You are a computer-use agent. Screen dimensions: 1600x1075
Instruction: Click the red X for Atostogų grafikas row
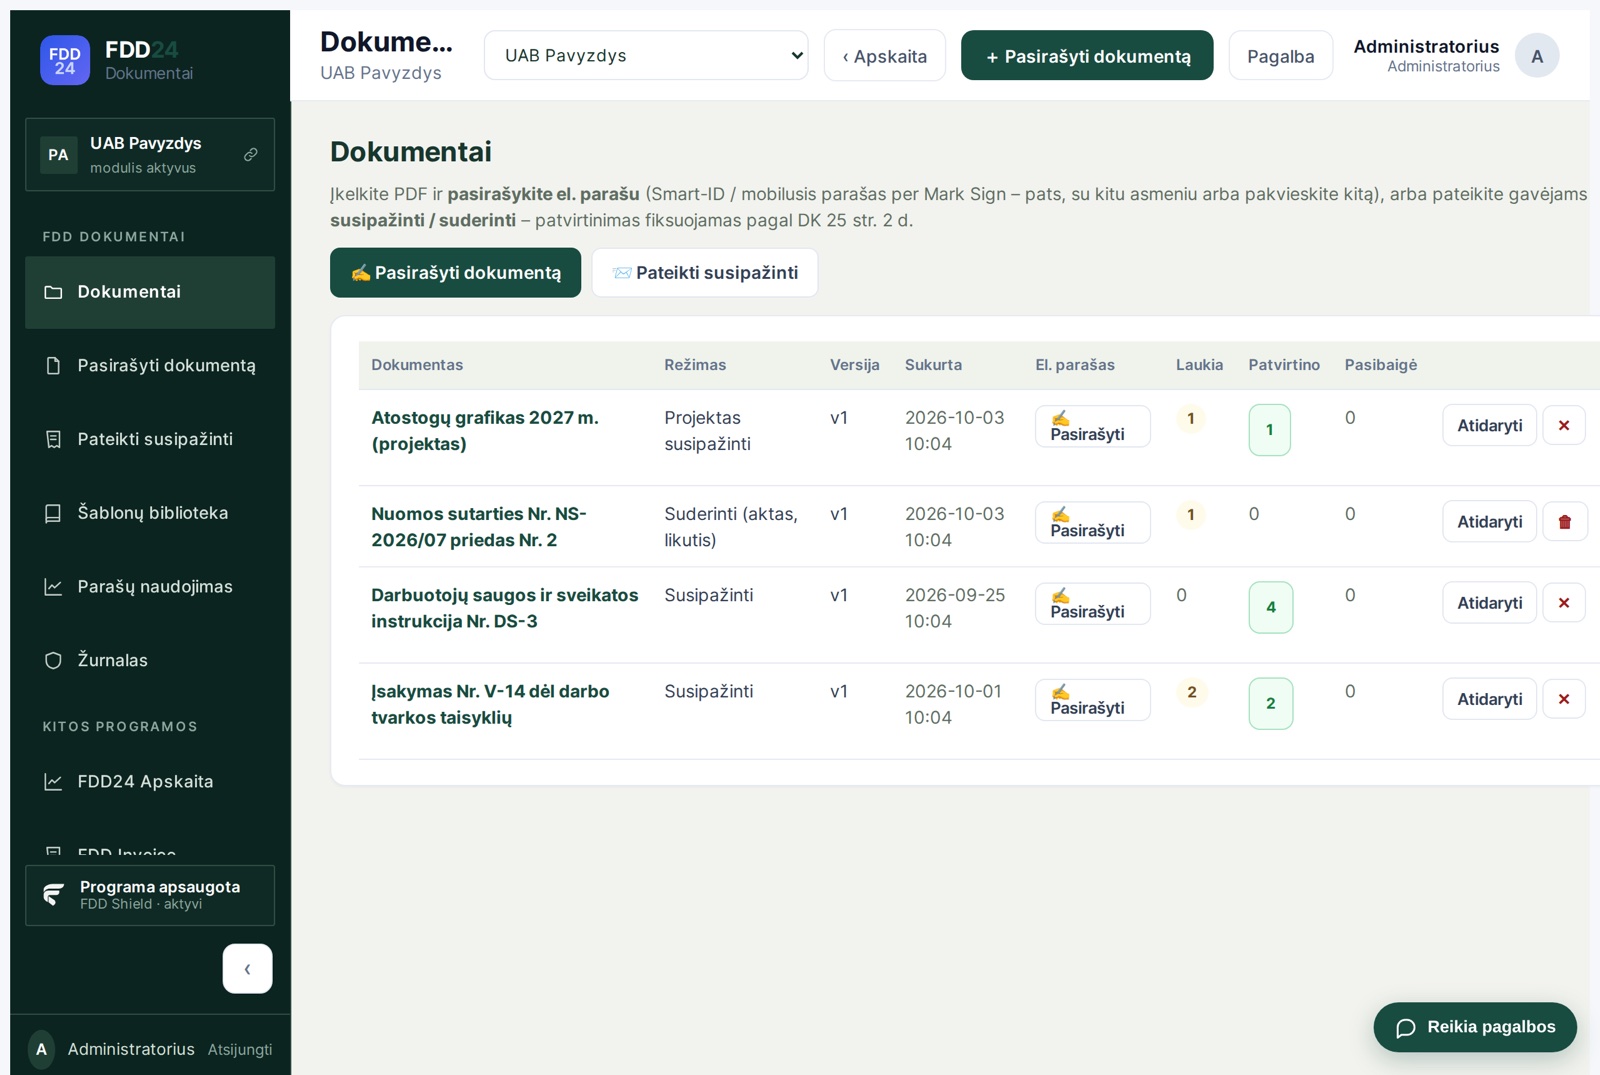pyautogui.click(x=1564, y=426)
